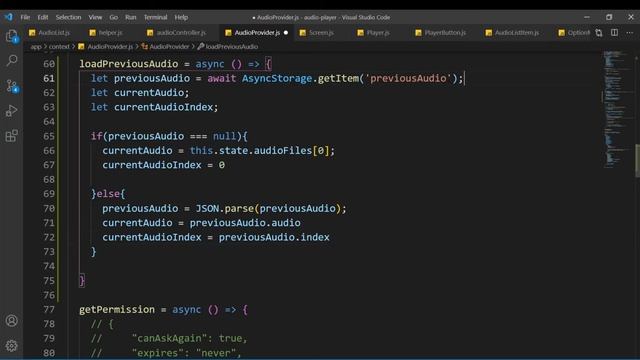Open the Run menu
640x360 pixels.
coord(131,17)
